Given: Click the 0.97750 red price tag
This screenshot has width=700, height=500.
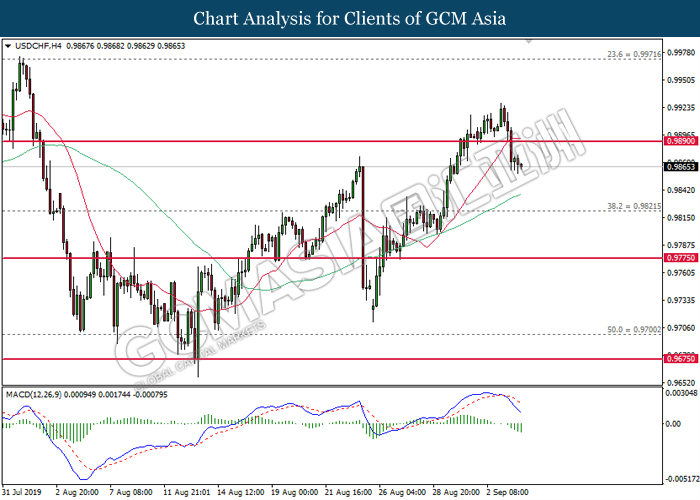Looking at the screenshot, I should tap(680, 258).
